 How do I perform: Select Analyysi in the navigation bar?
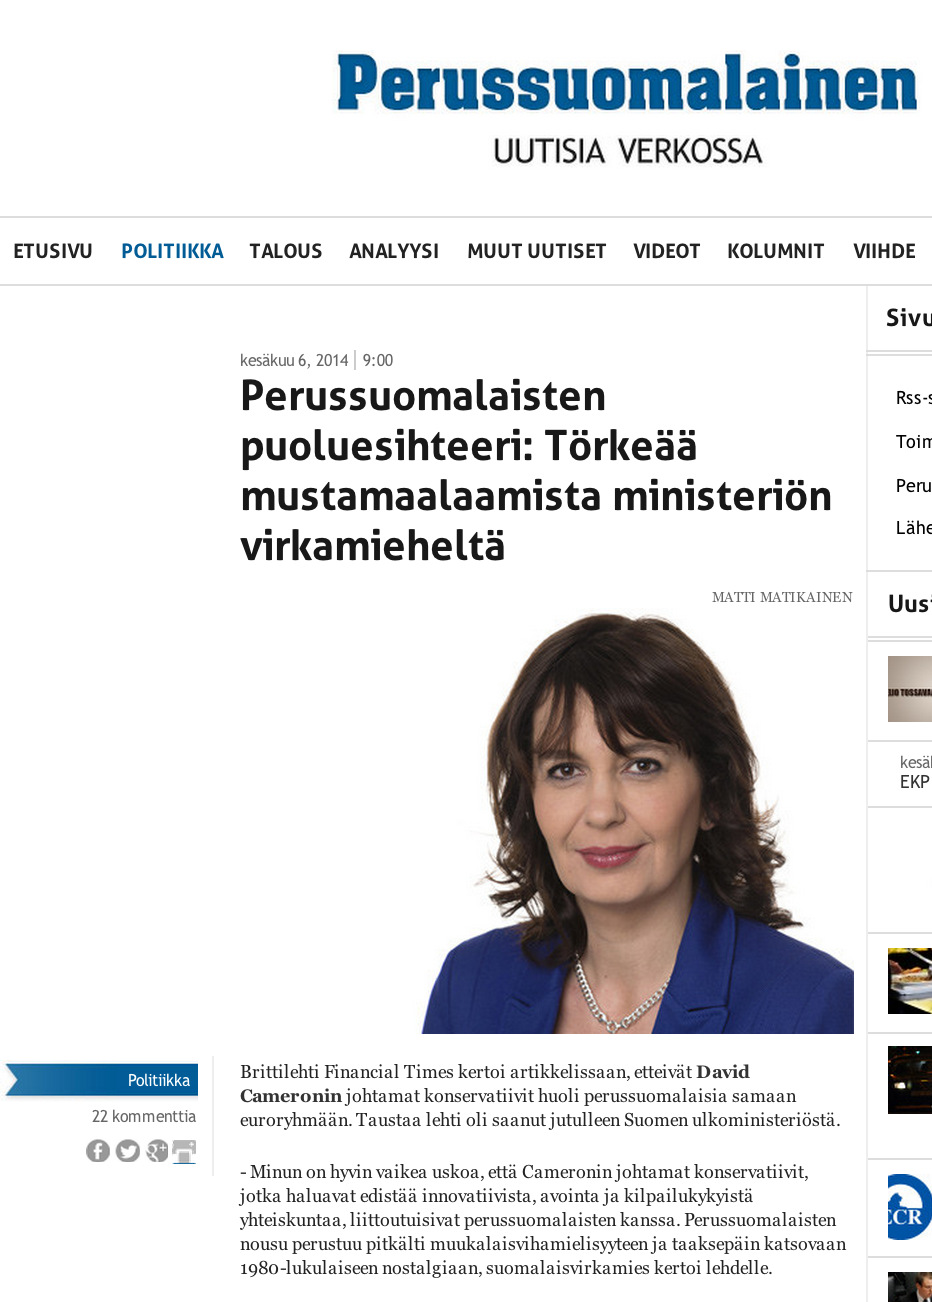pyautogui.click(x=394, y=251)
